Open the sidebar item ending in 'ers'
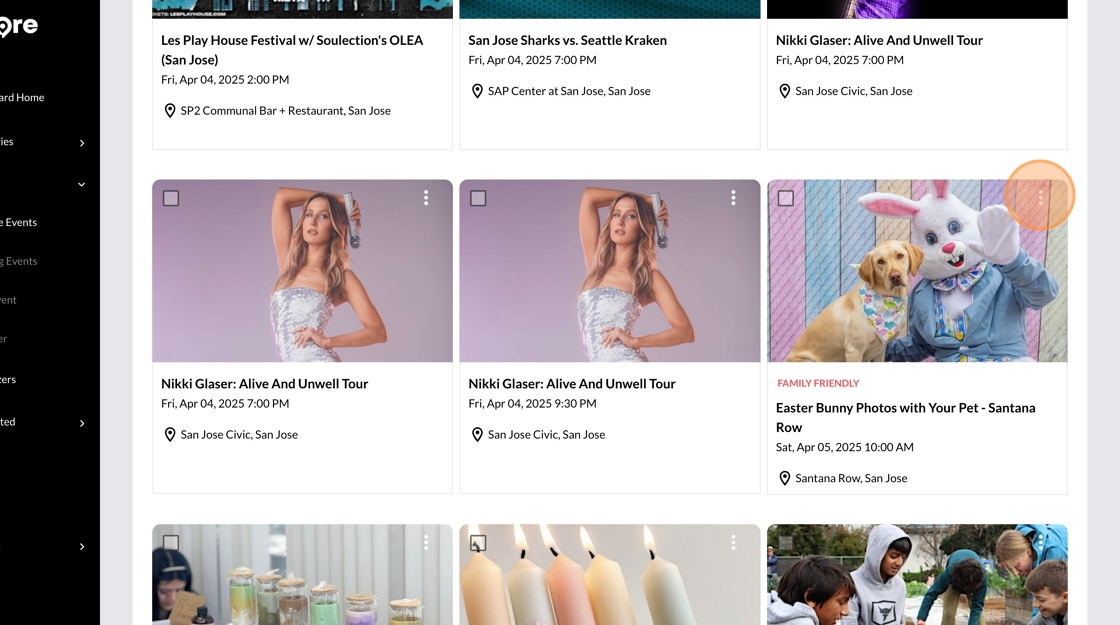This screenshot has height=625, width=1120. [x=9, y=379]
